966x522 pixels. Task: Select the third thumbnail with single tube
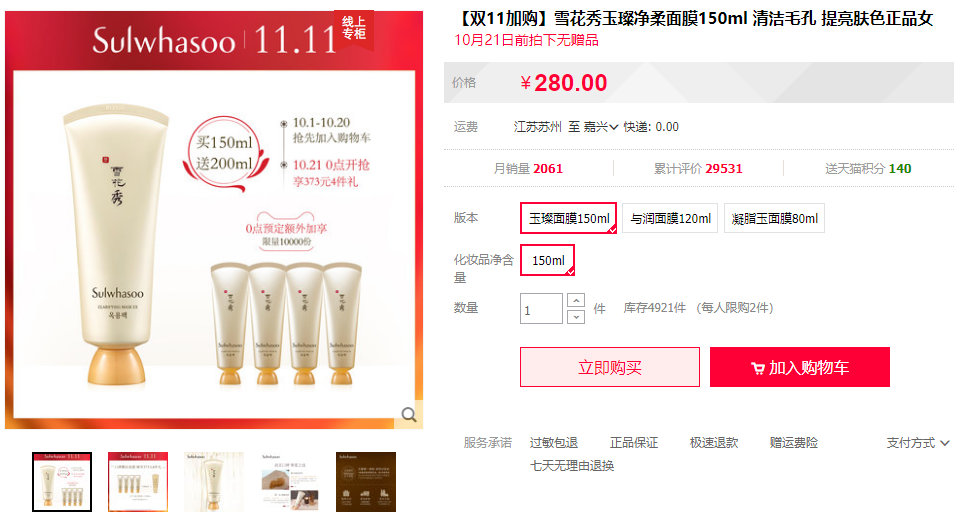(x=214, y=482)
